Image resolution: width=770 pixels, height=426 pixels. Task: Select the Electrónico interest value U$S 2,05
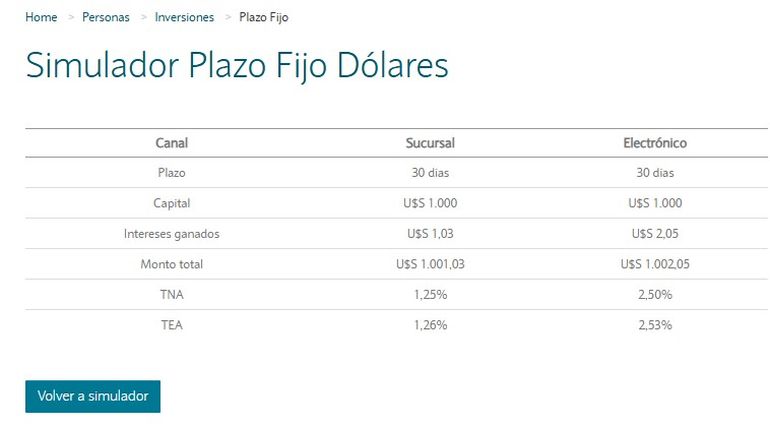click(x=655, y=234)
